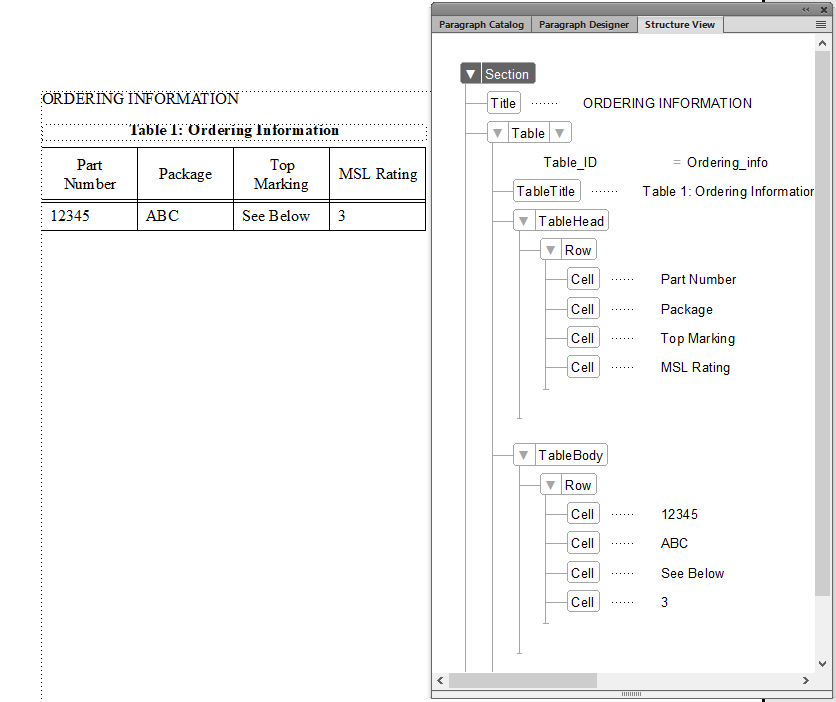Viewport: 836px width, 702px height.
Task: Select the TableBody element label
Action: [x=570, y=455]
